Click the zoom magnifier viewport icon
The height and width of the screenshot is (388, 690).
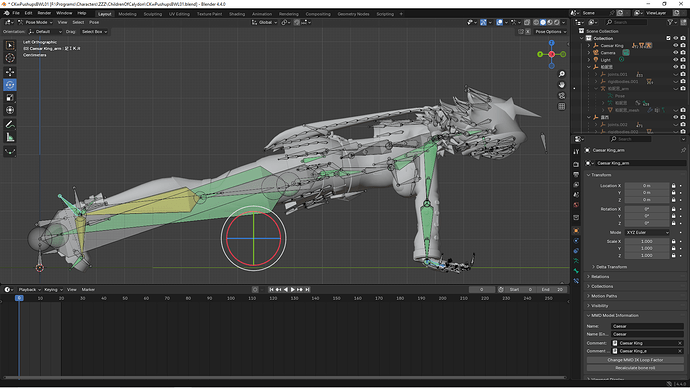coord(562,74)
